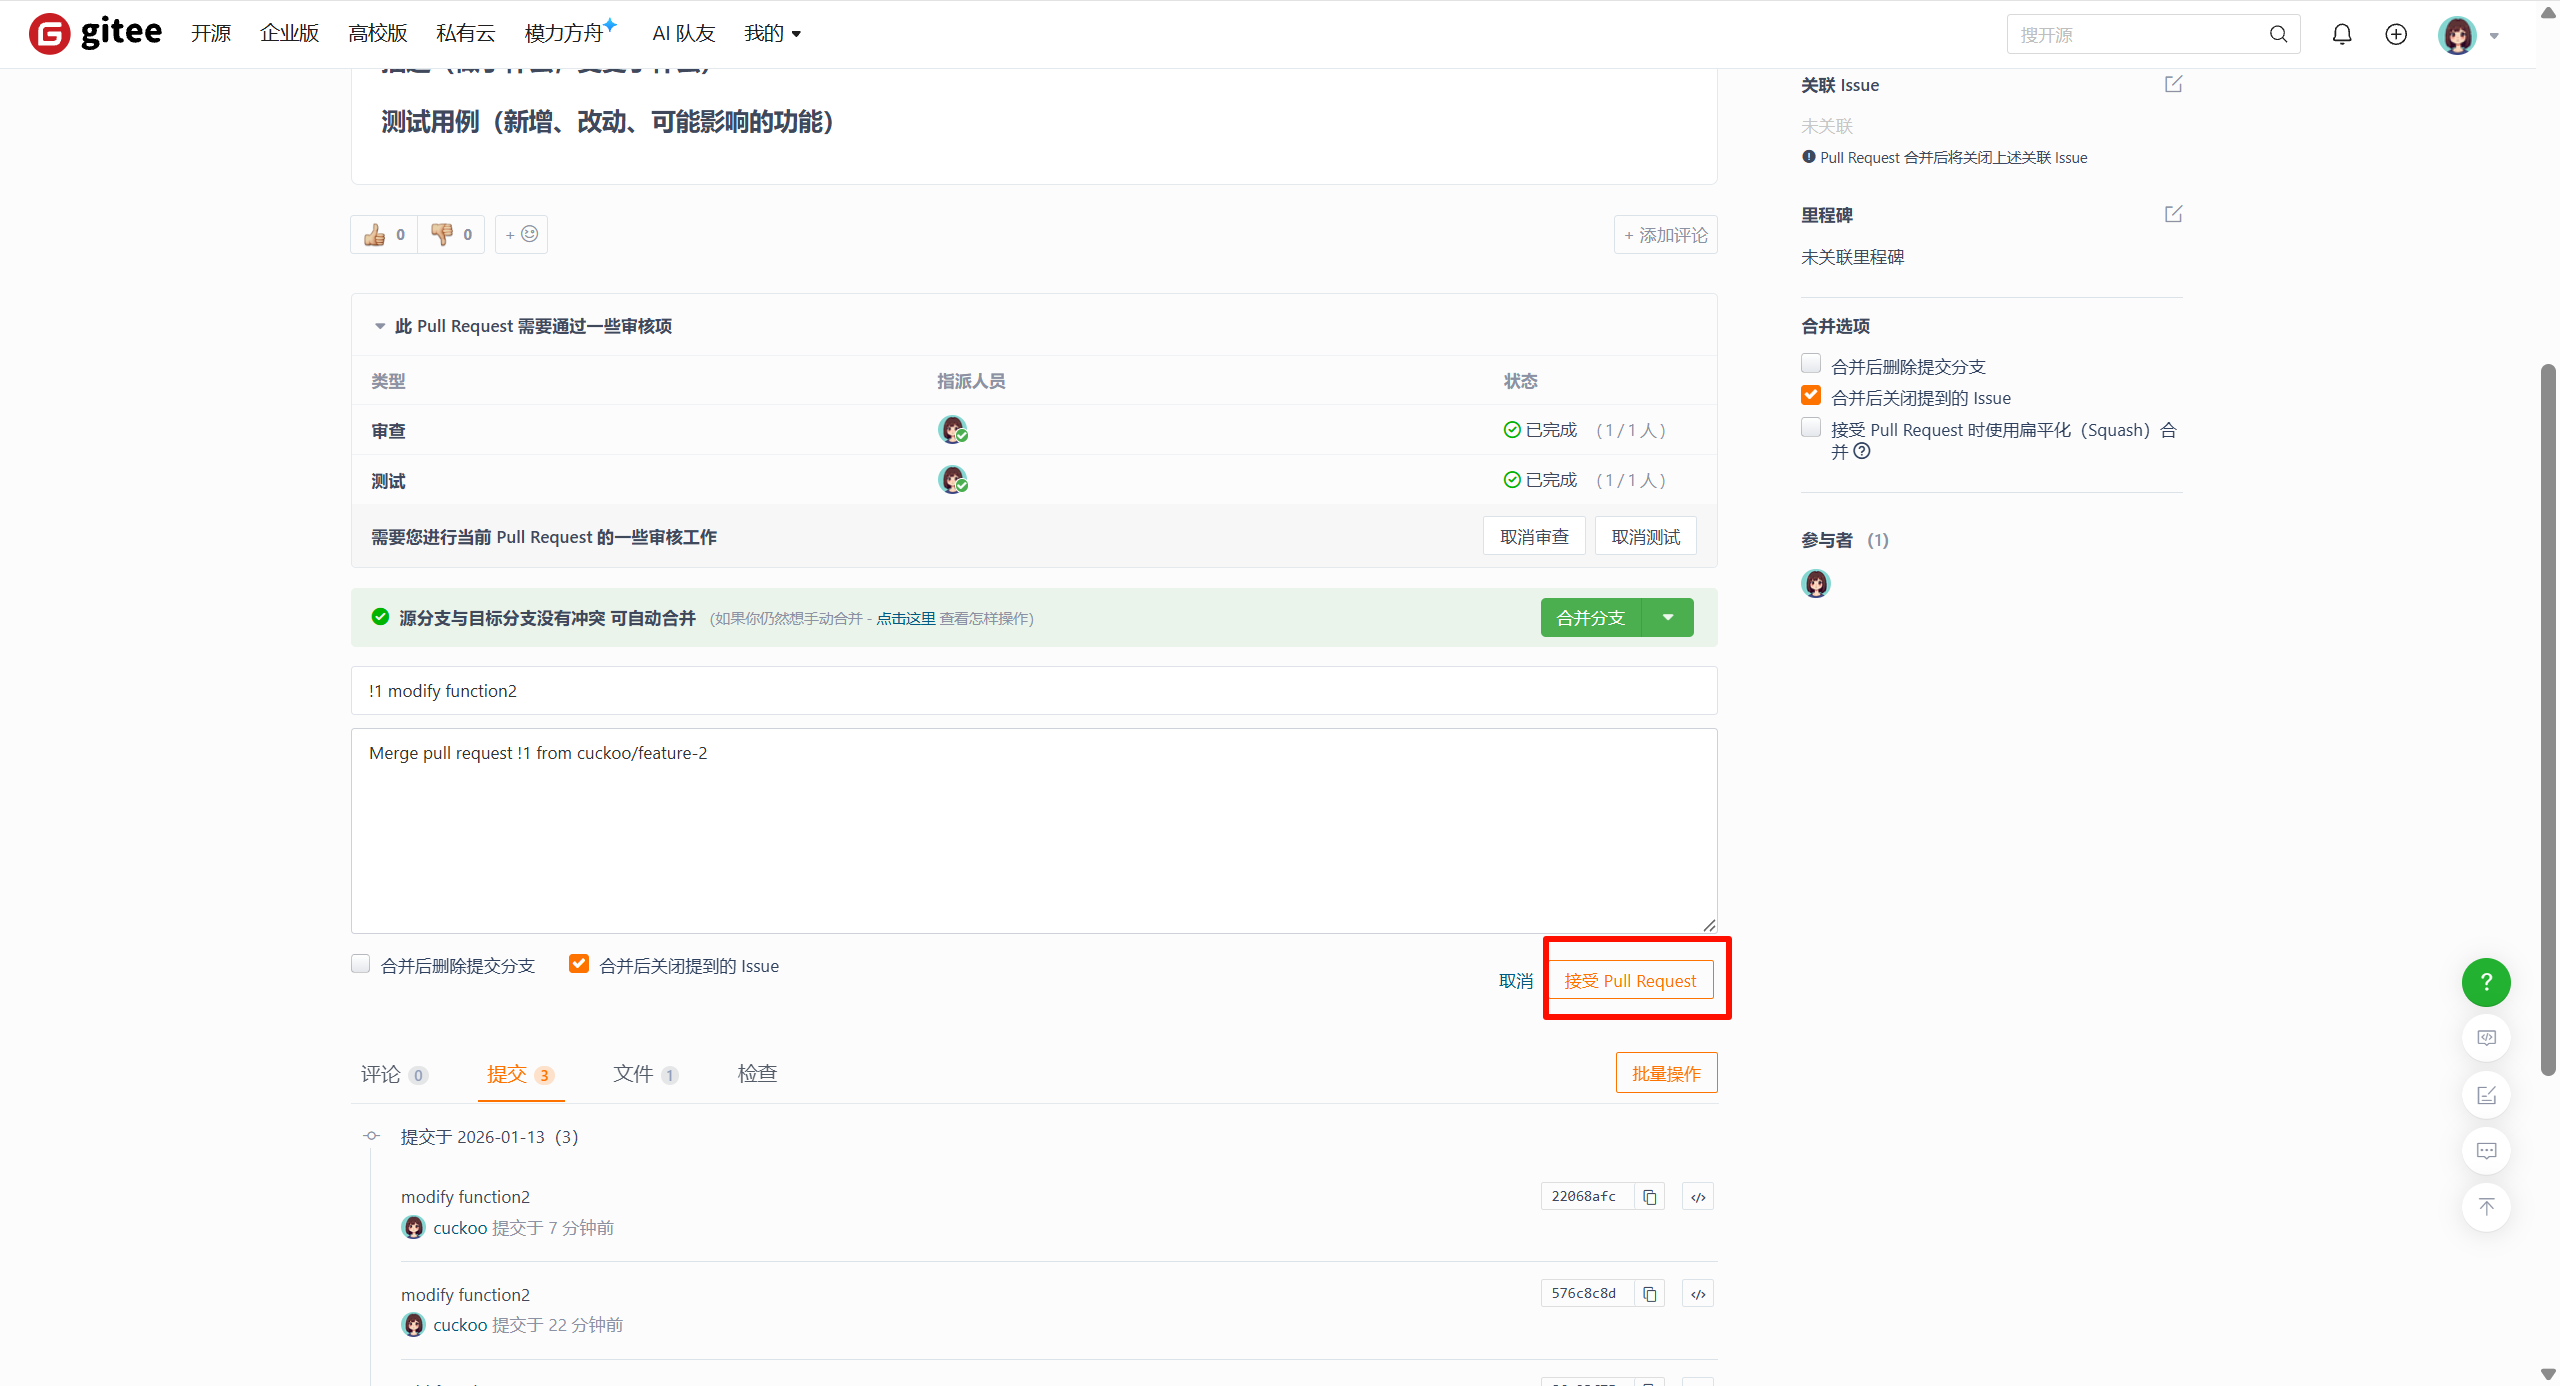Click in the merge title input field
The width and height of the screenshot is (2560, 1386).
click(1033, 691)
